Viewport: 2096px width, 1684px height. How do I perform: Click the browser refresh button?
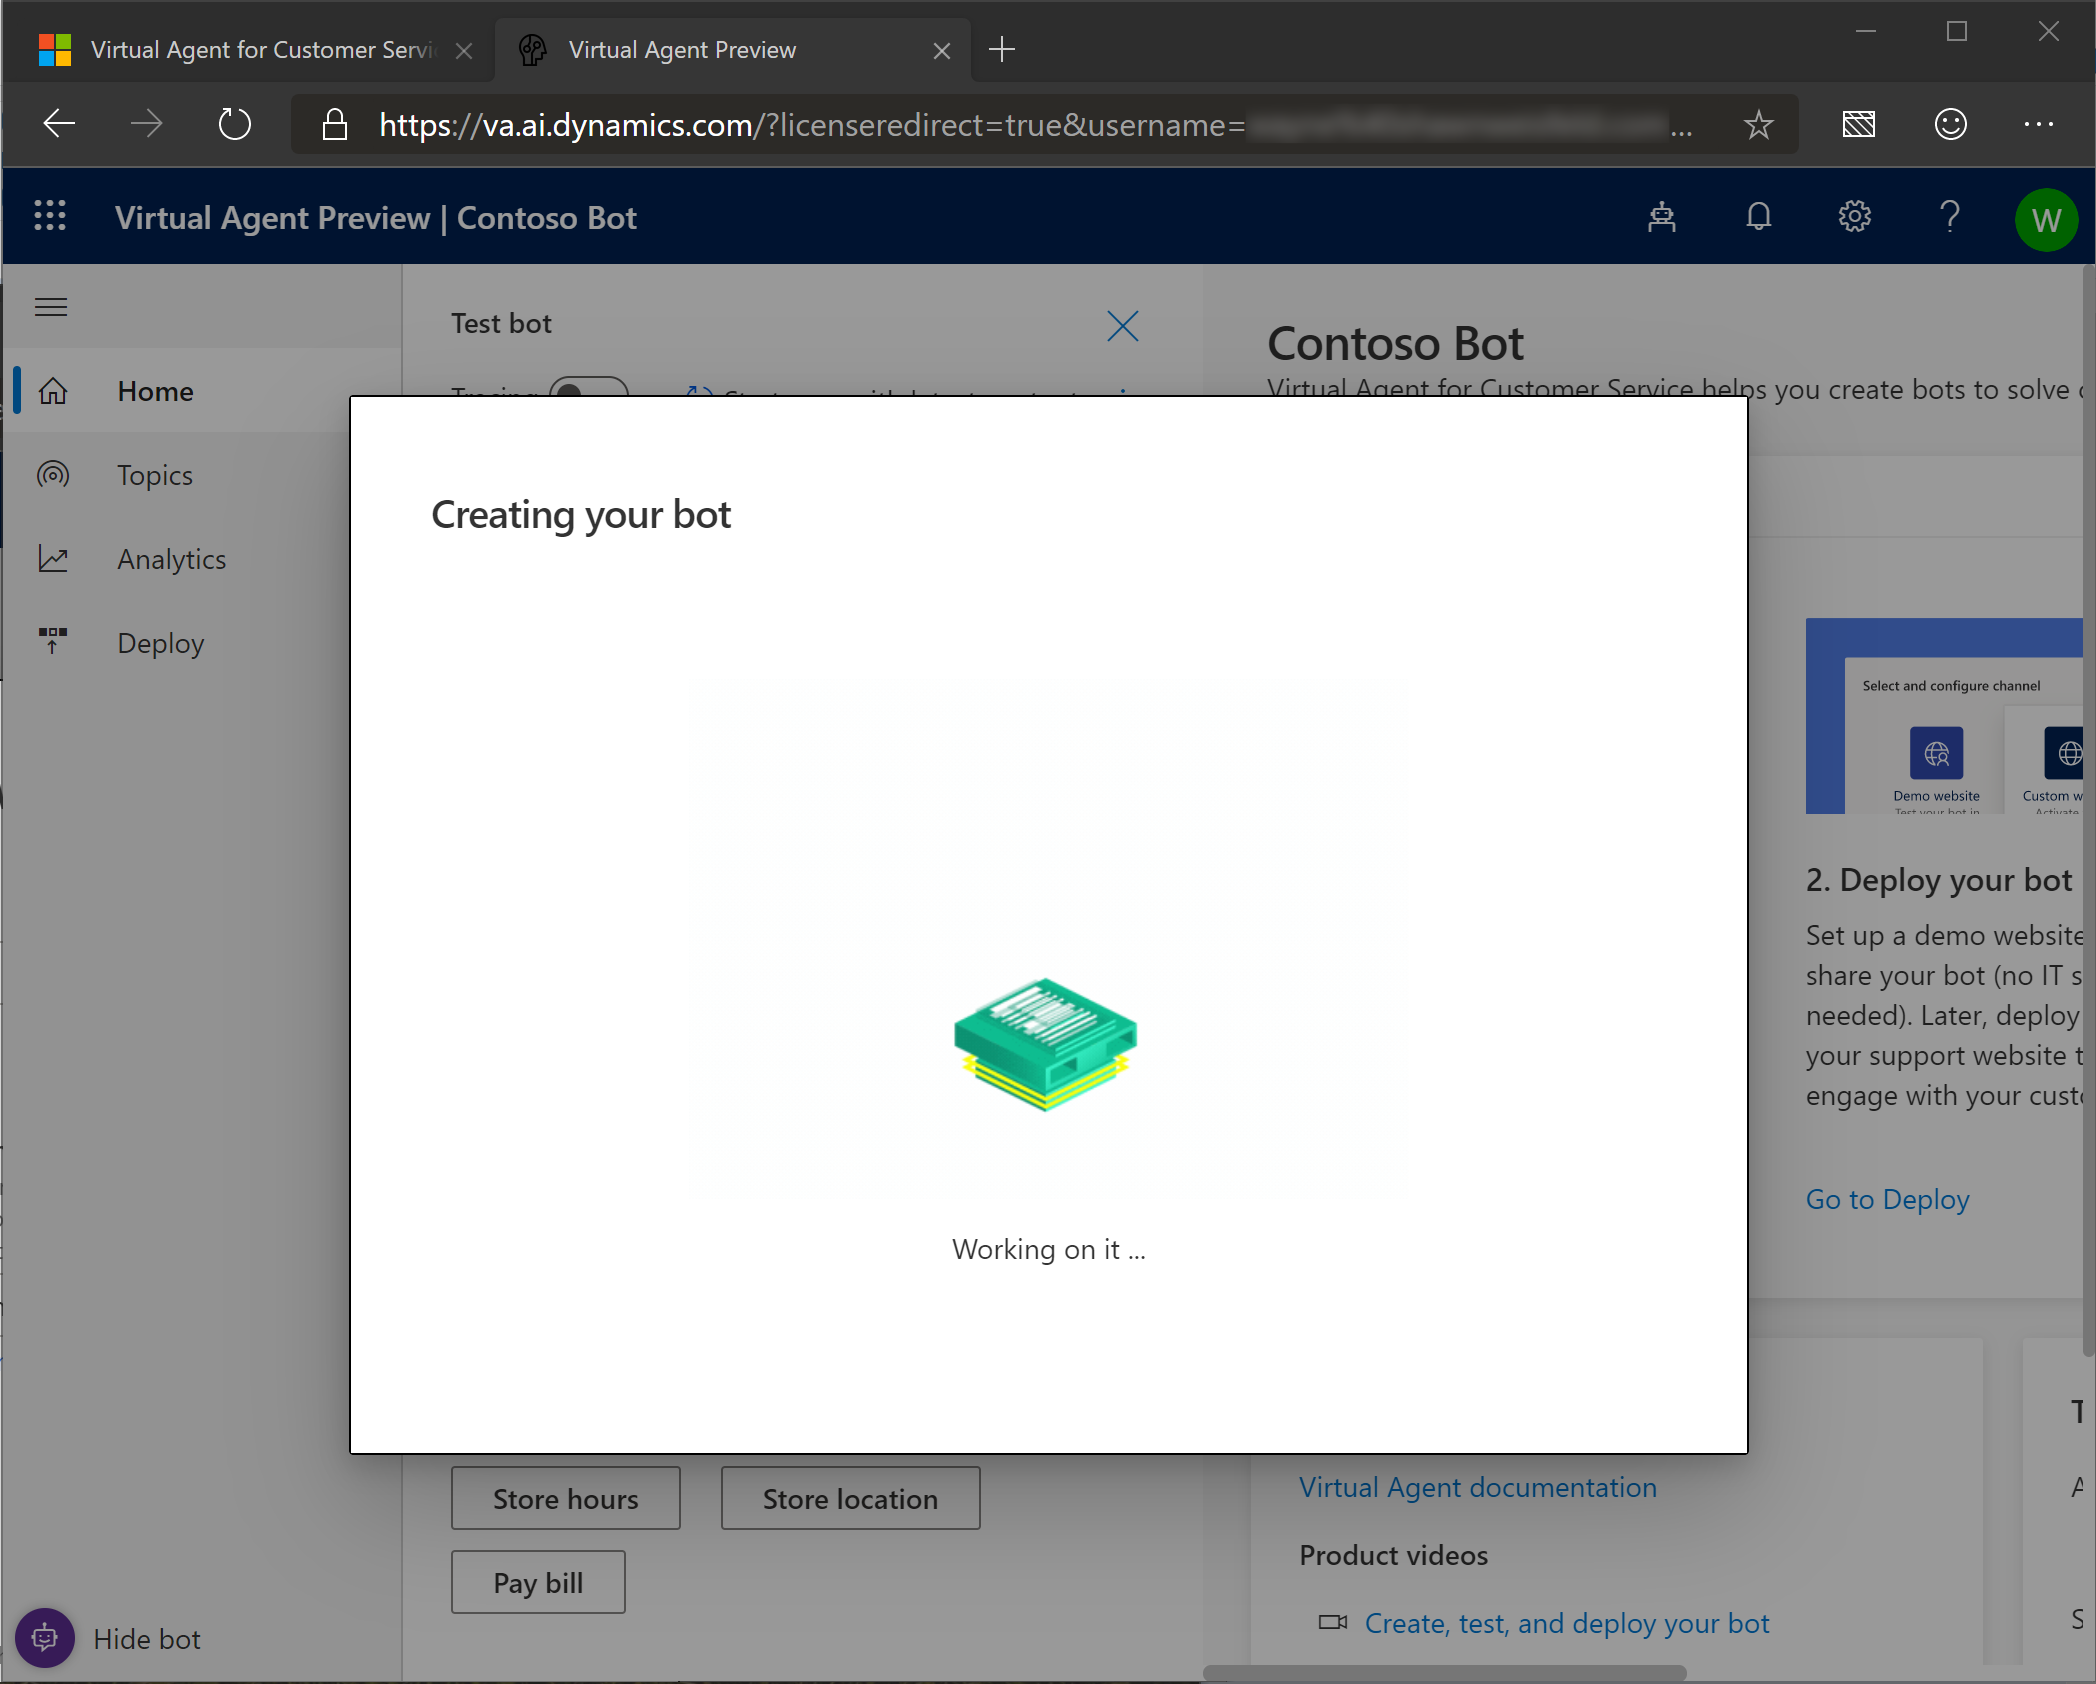[235, 124]
